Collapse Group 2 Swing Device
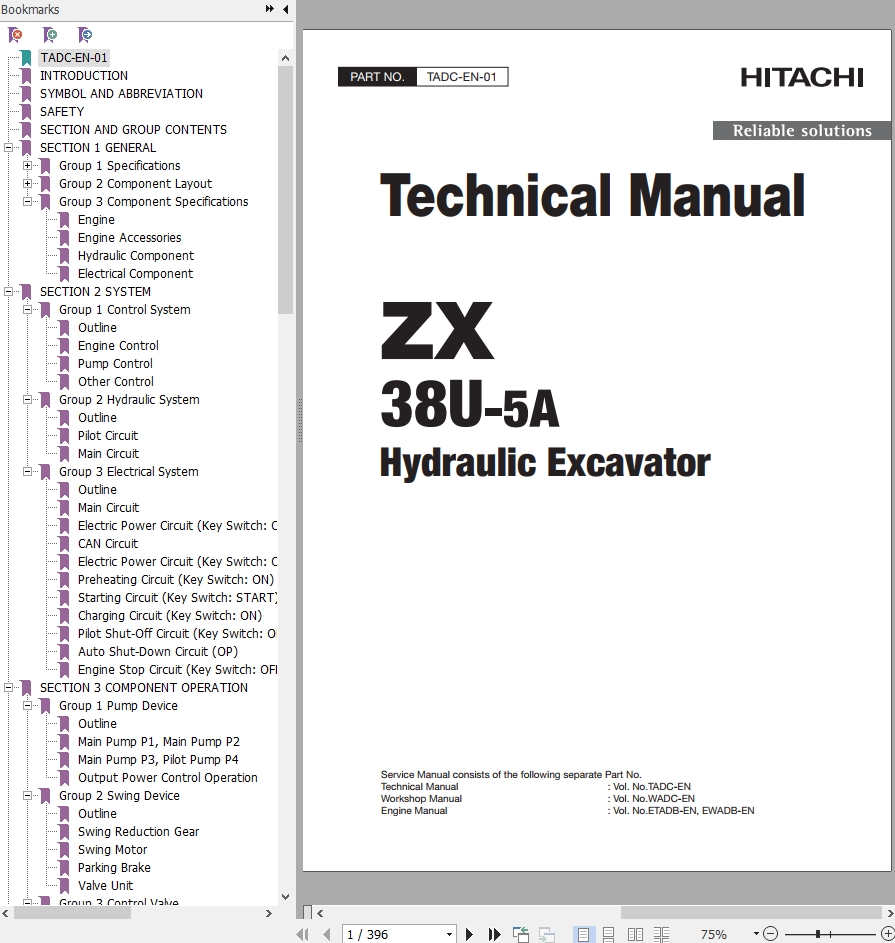Viewport: 895px width, 943px height. tap(27, 796)
